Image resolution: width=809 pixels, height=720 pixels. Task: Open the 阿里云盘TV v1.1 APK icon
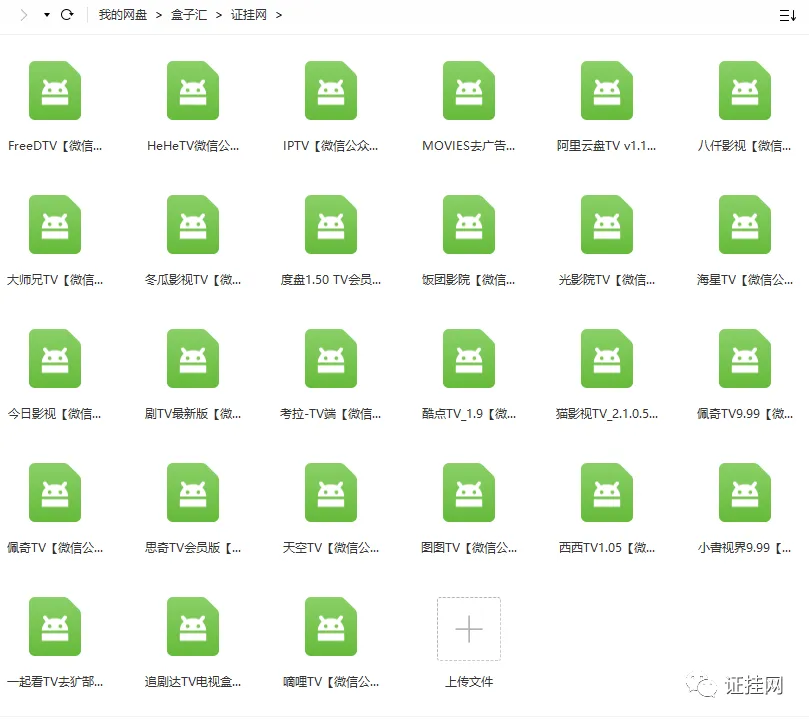pyautogui.click(x=607, y=90)
